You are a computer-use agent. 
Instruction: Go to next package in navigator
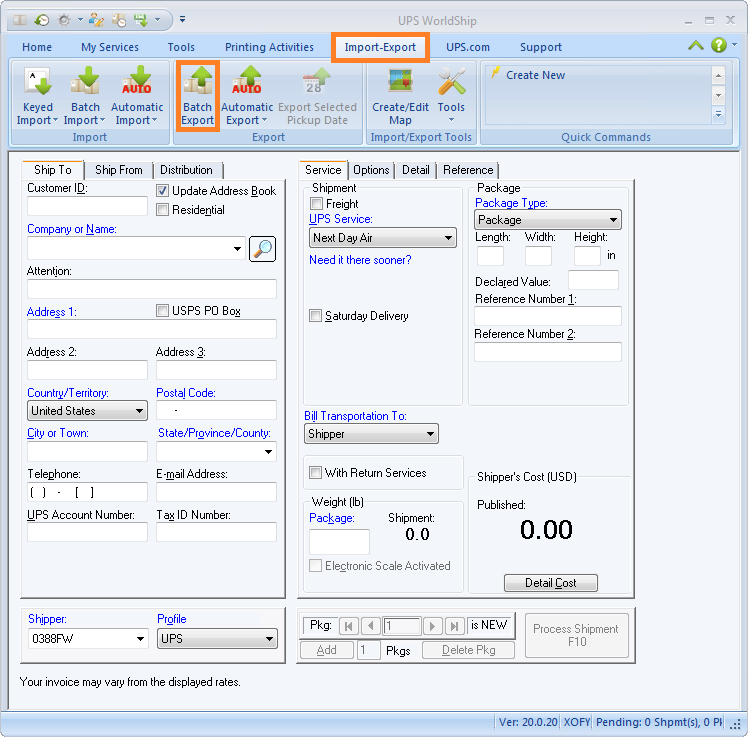pyautogui.click(x=432, y=626)
